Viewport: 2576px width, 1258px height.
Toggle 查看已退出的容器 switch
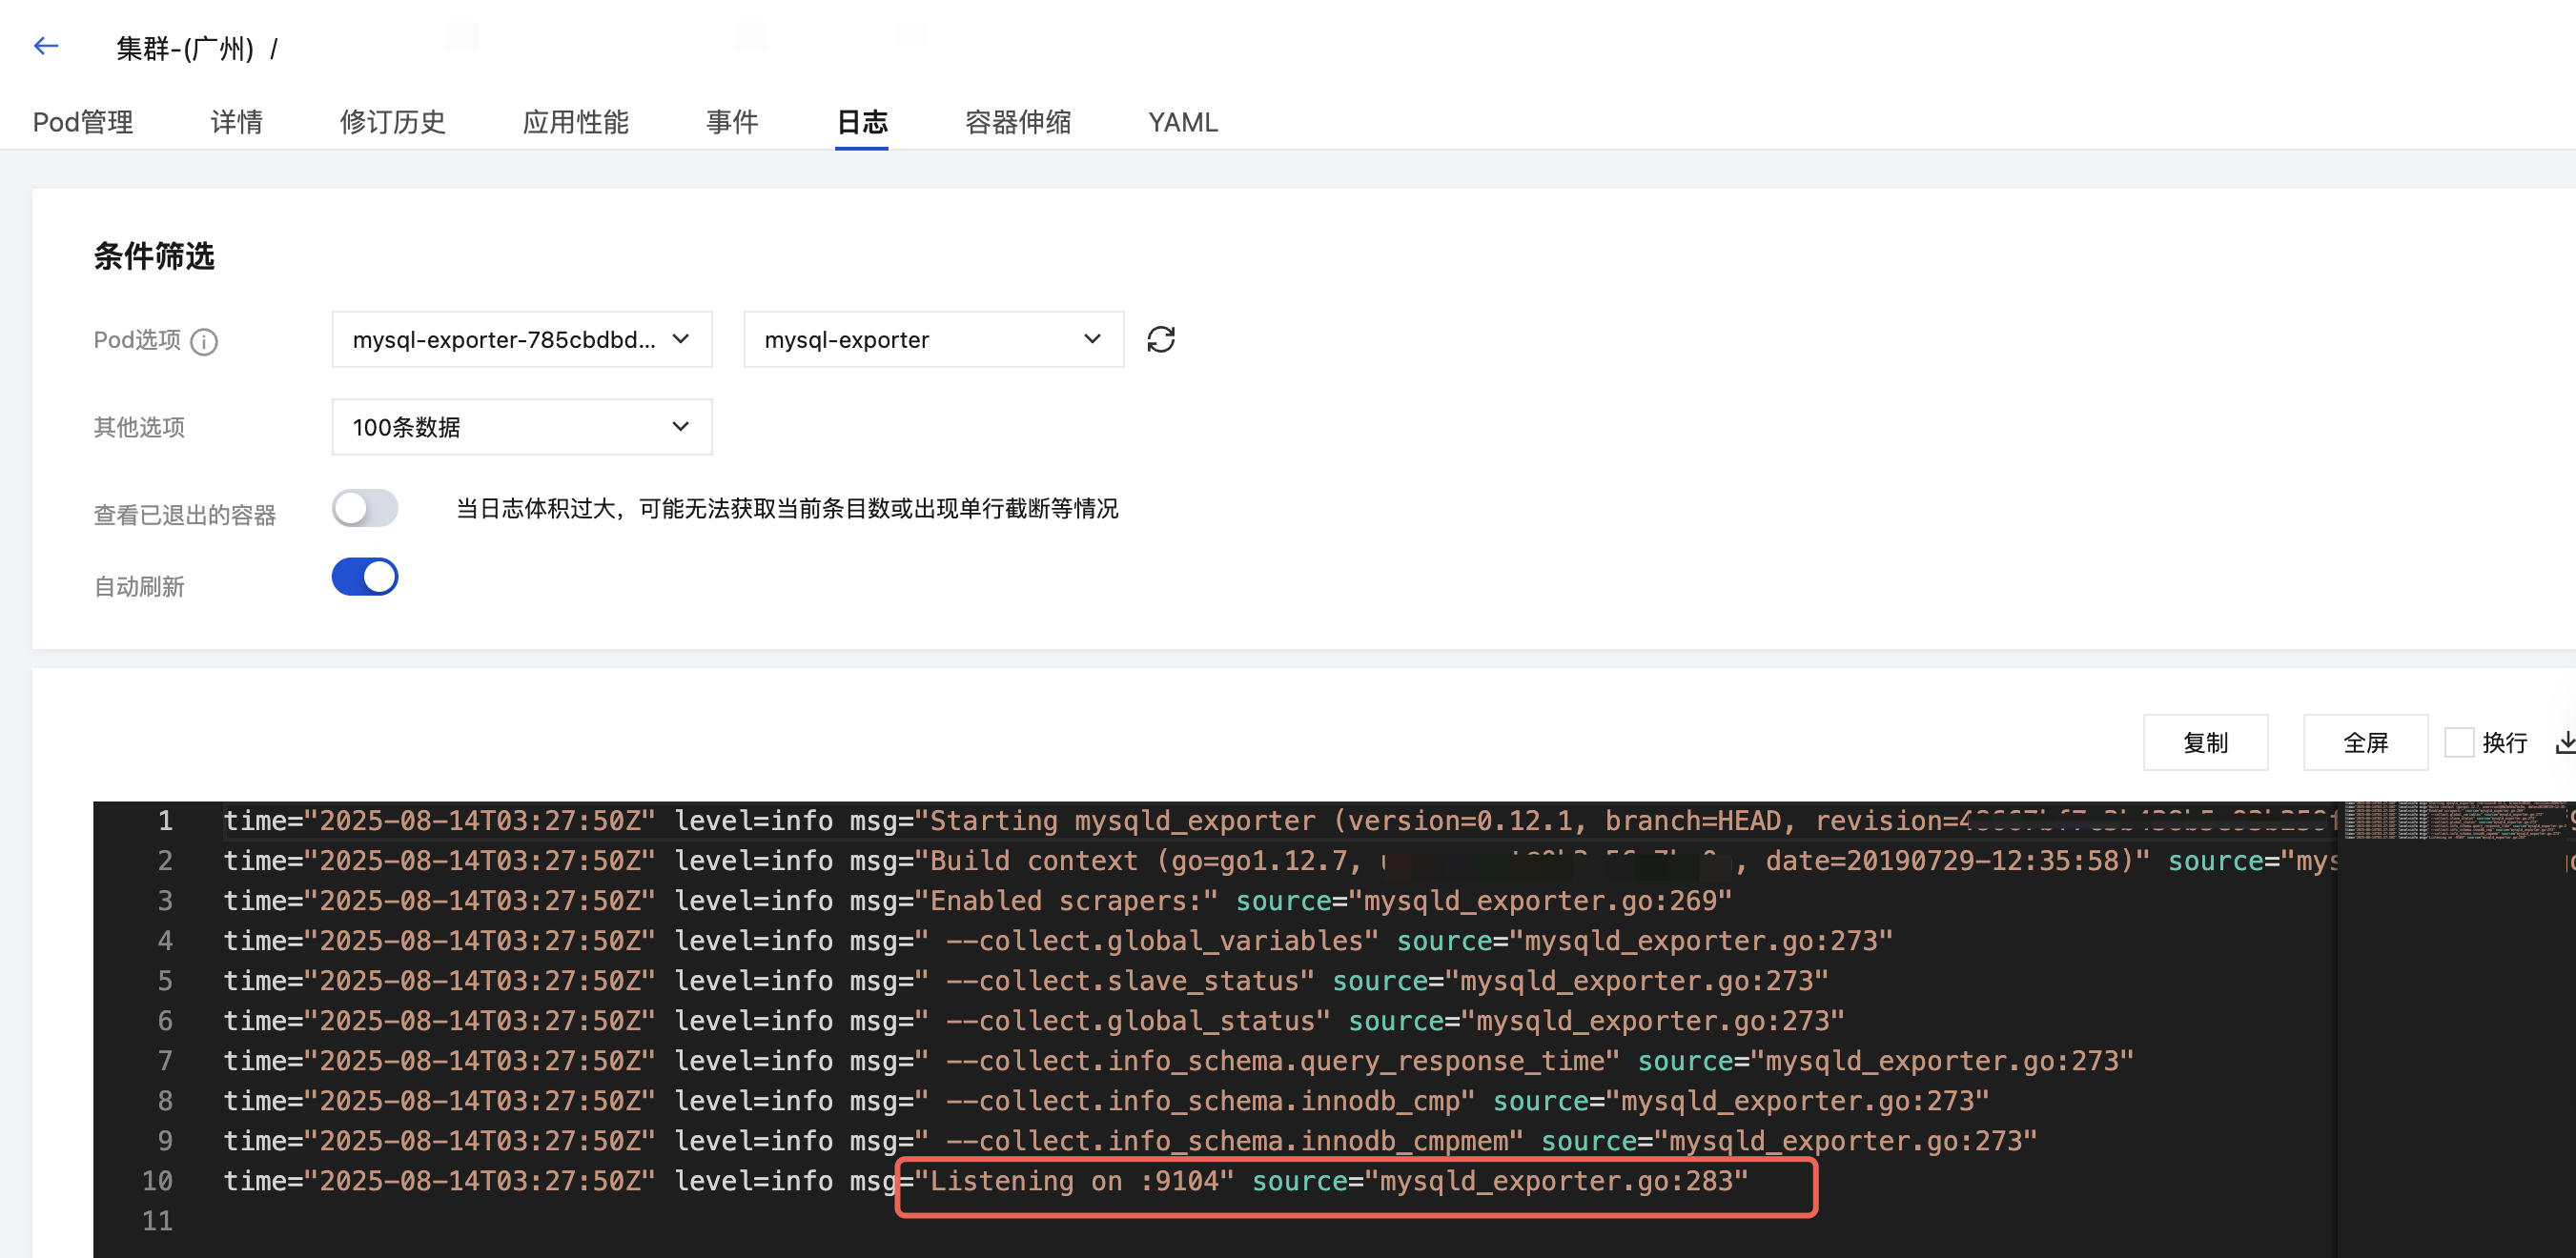365,509
